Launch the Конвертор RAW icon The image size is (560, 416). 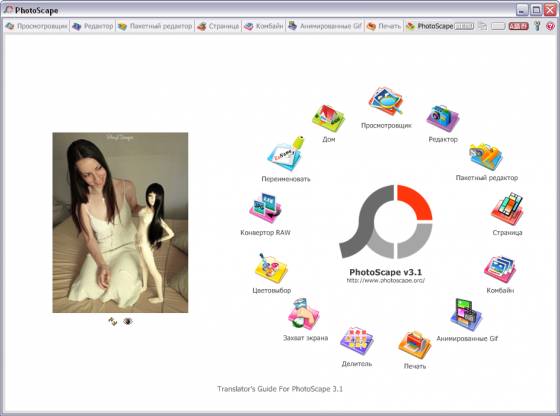pos(265,209)
